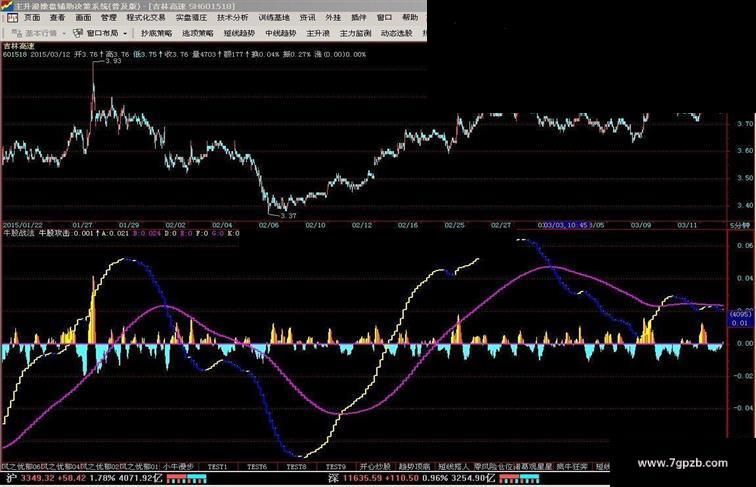The height and width of the screenshot is (487, 756).
Task: Click the 吉林高速 stock name label
Action: 19,47
